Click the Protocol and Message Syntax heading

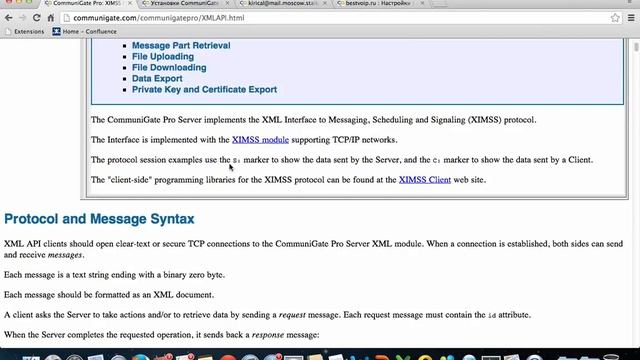[99, 219]
